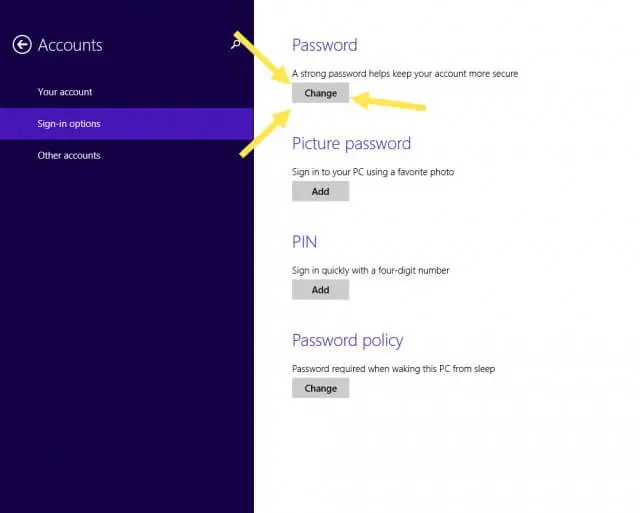Click the PIN section heading
The width and height of the screenshot is (640, 513).
304,242
